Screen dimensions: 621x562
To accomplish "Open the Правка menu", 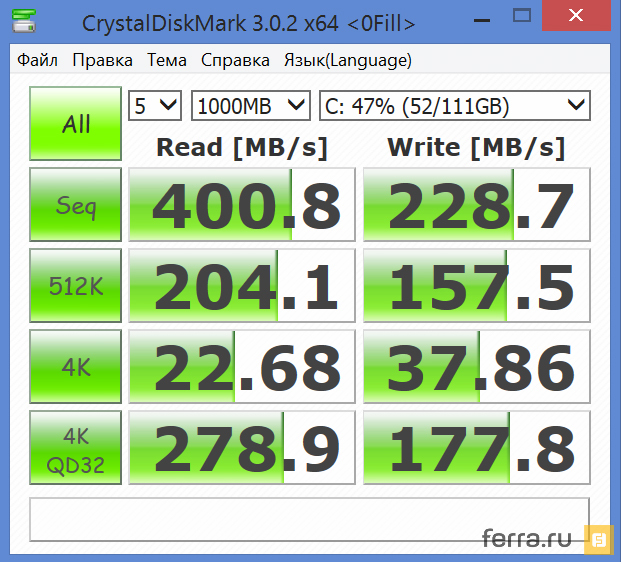I will (102, 60).
